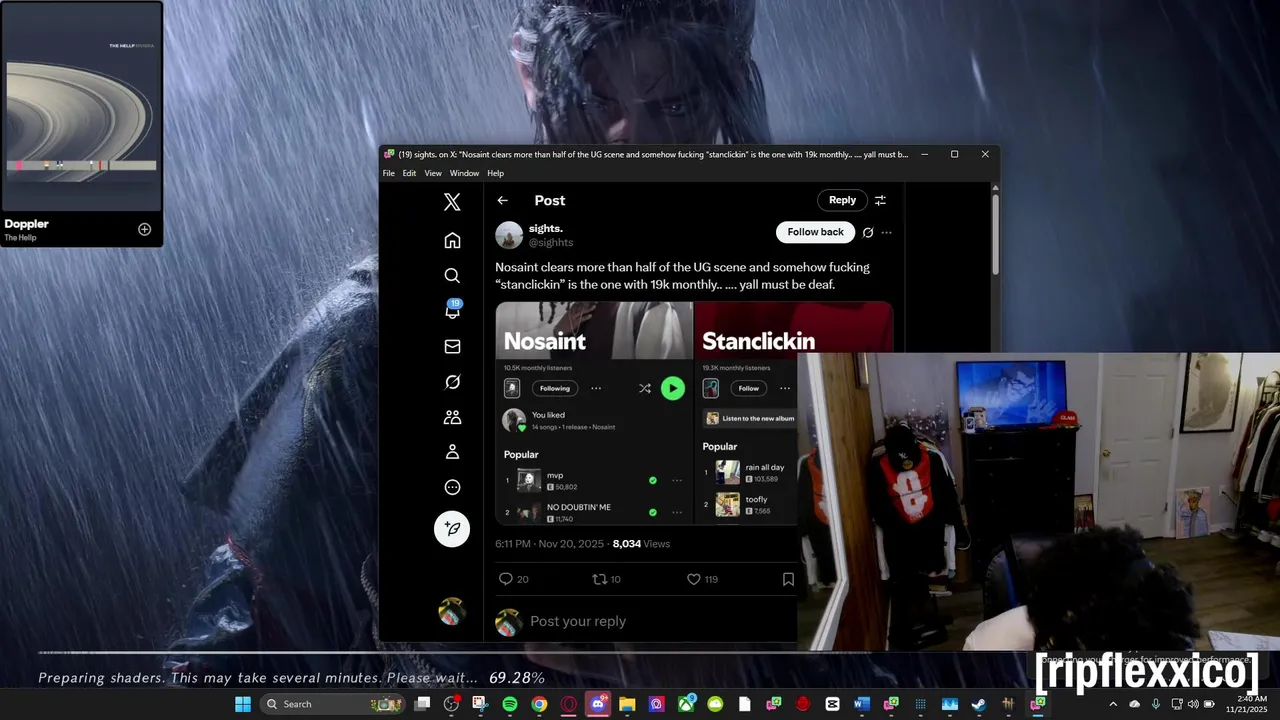Click Grok explain icon next to Follow back
The height and width of the screenshot is (720, 1280).
[868, 232]
